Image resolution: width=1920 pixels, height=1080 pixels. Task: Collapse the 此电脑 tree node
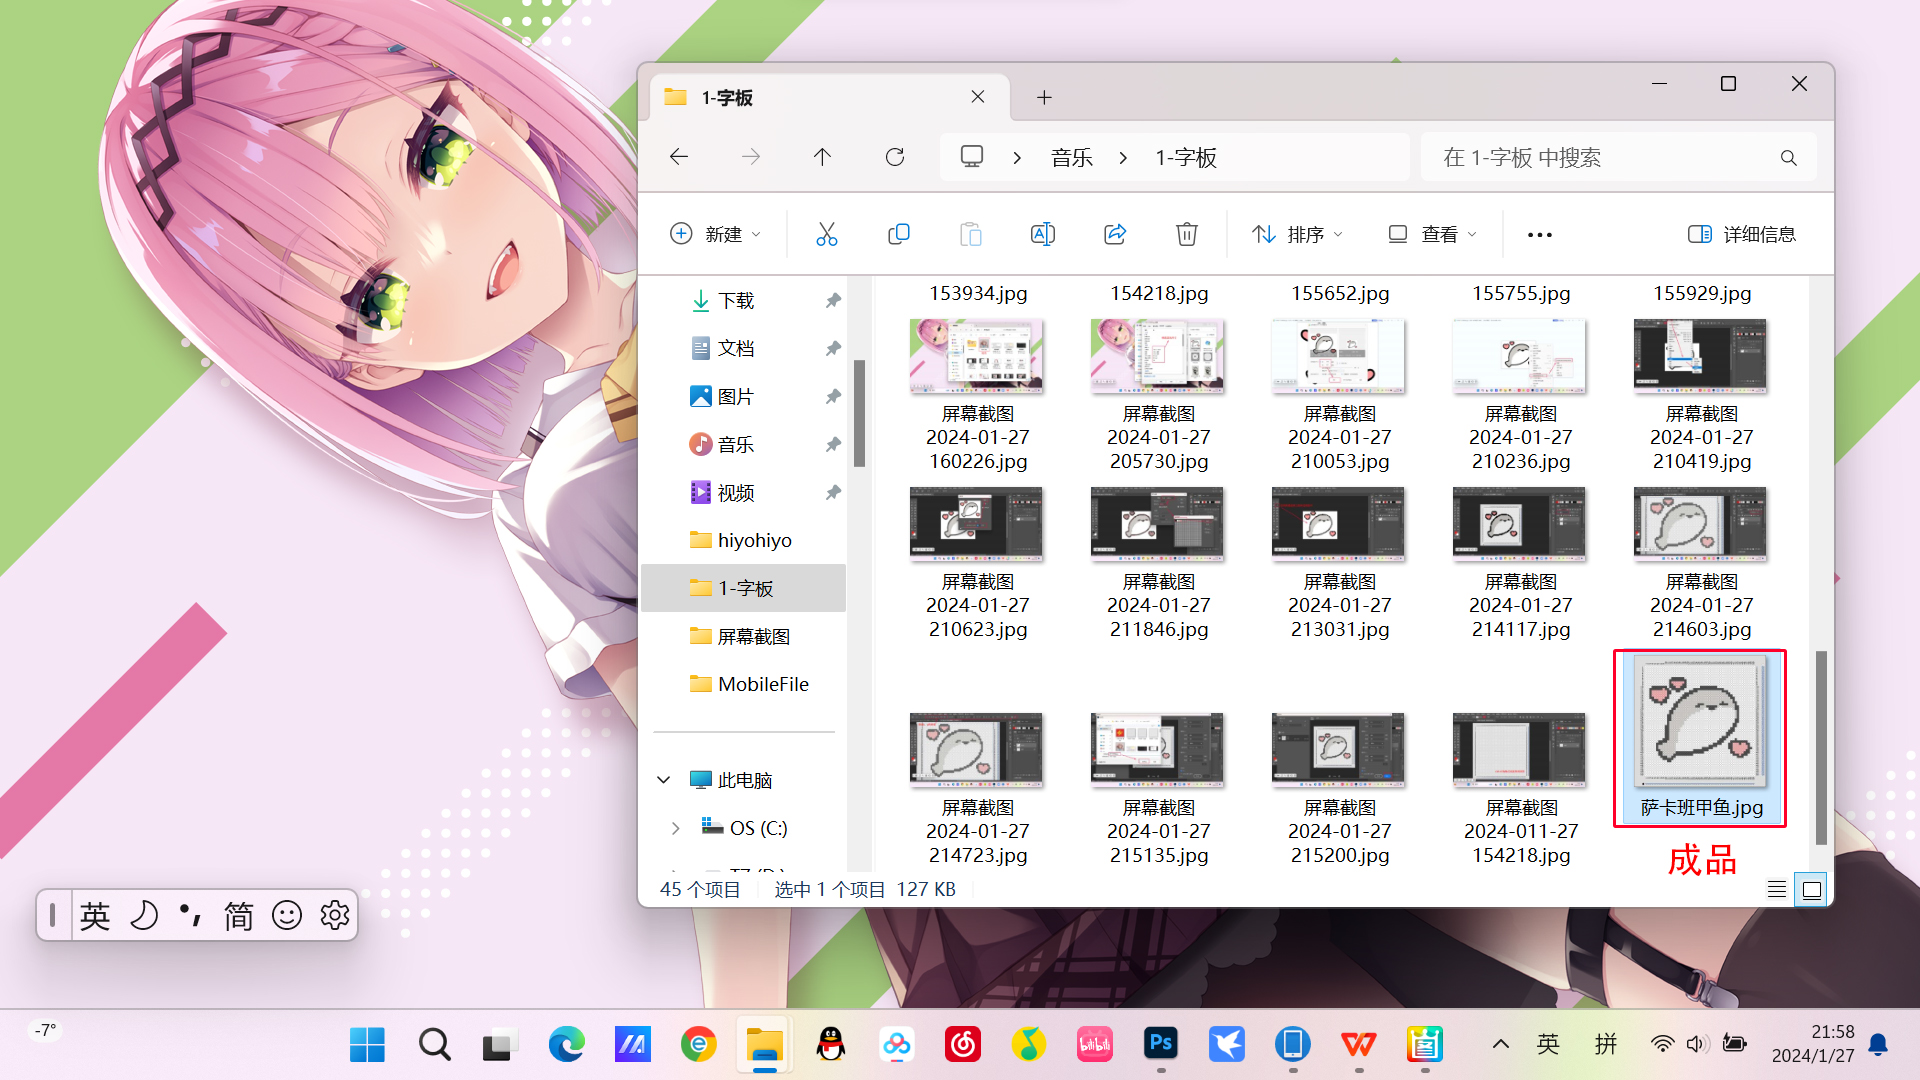click(x=664, y=780)
